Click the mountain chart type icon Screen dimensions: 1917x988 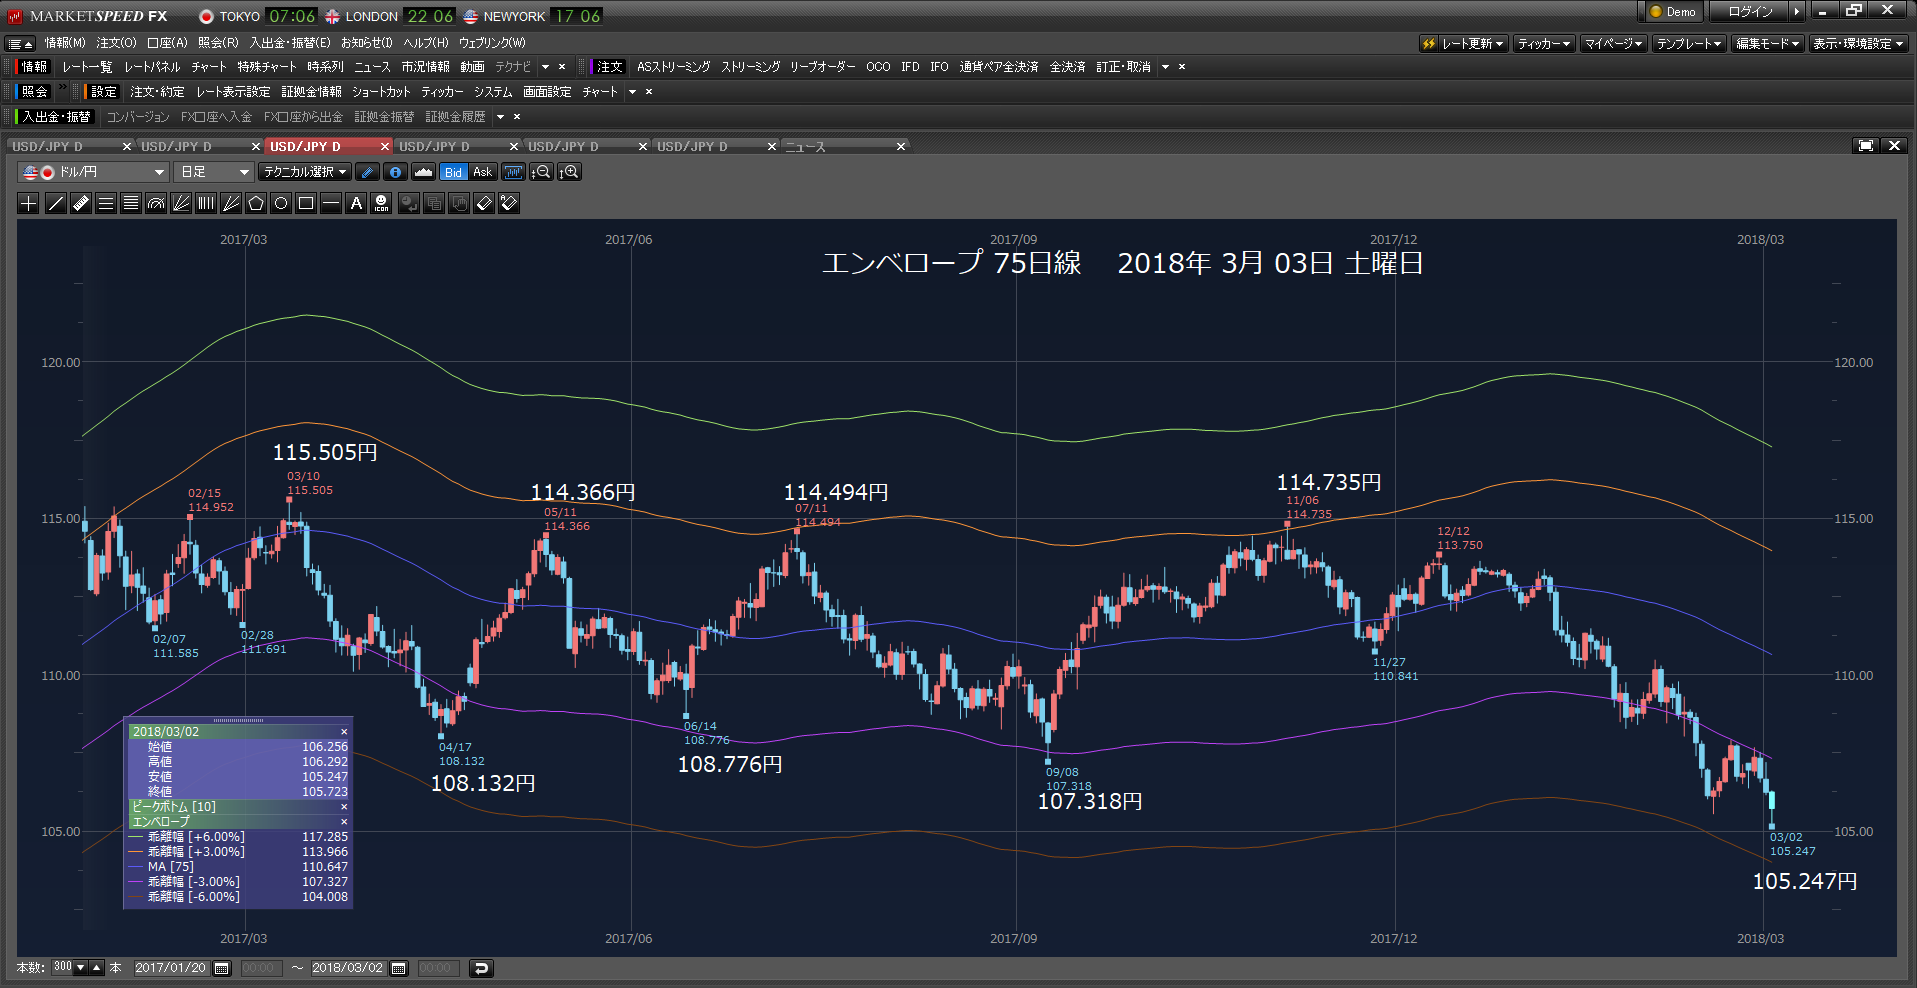(423, 172)
